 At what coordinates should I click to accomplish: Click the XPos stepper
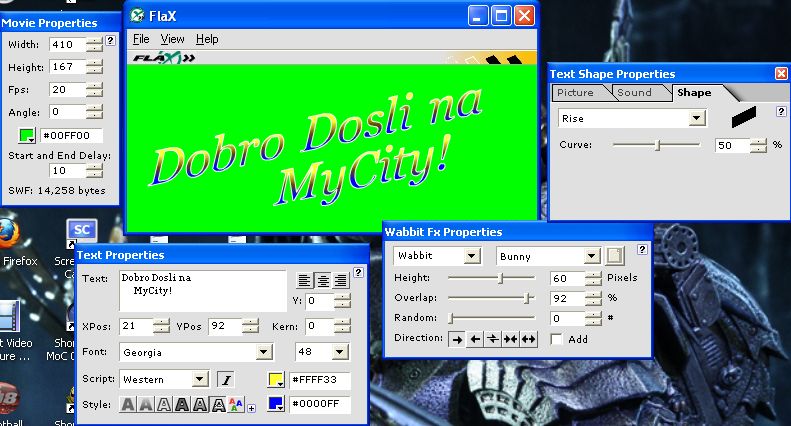tap(161, 326)
